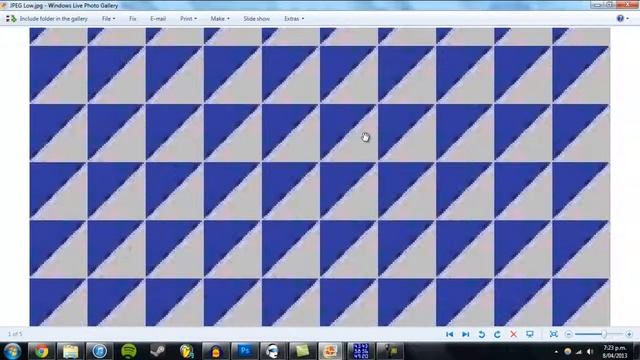Open the Make dropdown menu
The image size is (640, 360).
[220, 19]
